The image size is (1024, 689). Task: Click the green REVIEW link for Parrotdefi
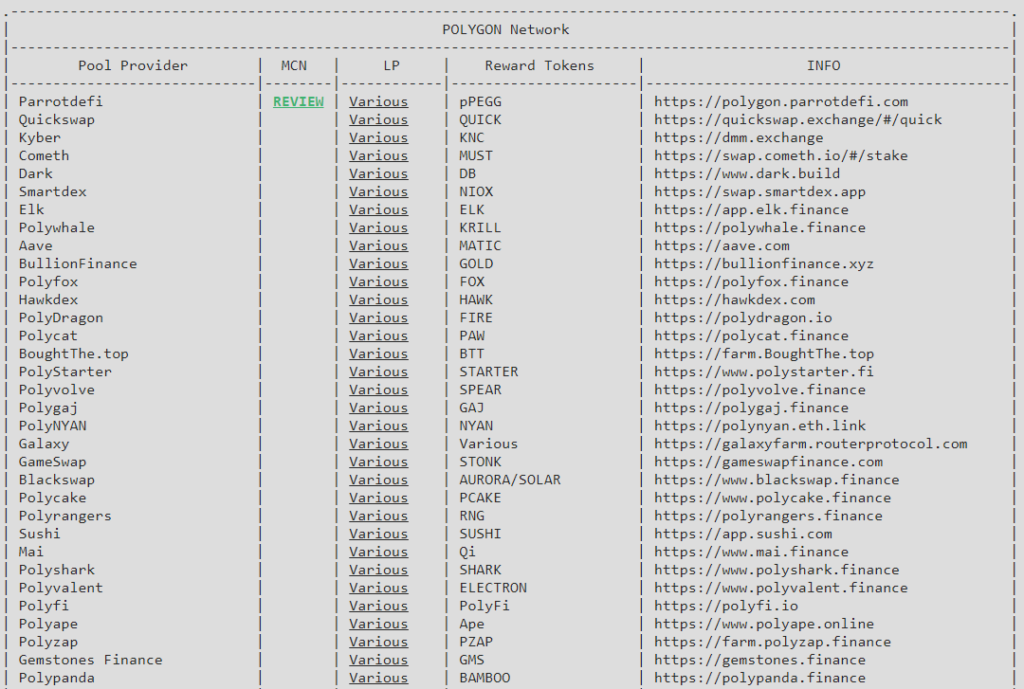point(298,102)
